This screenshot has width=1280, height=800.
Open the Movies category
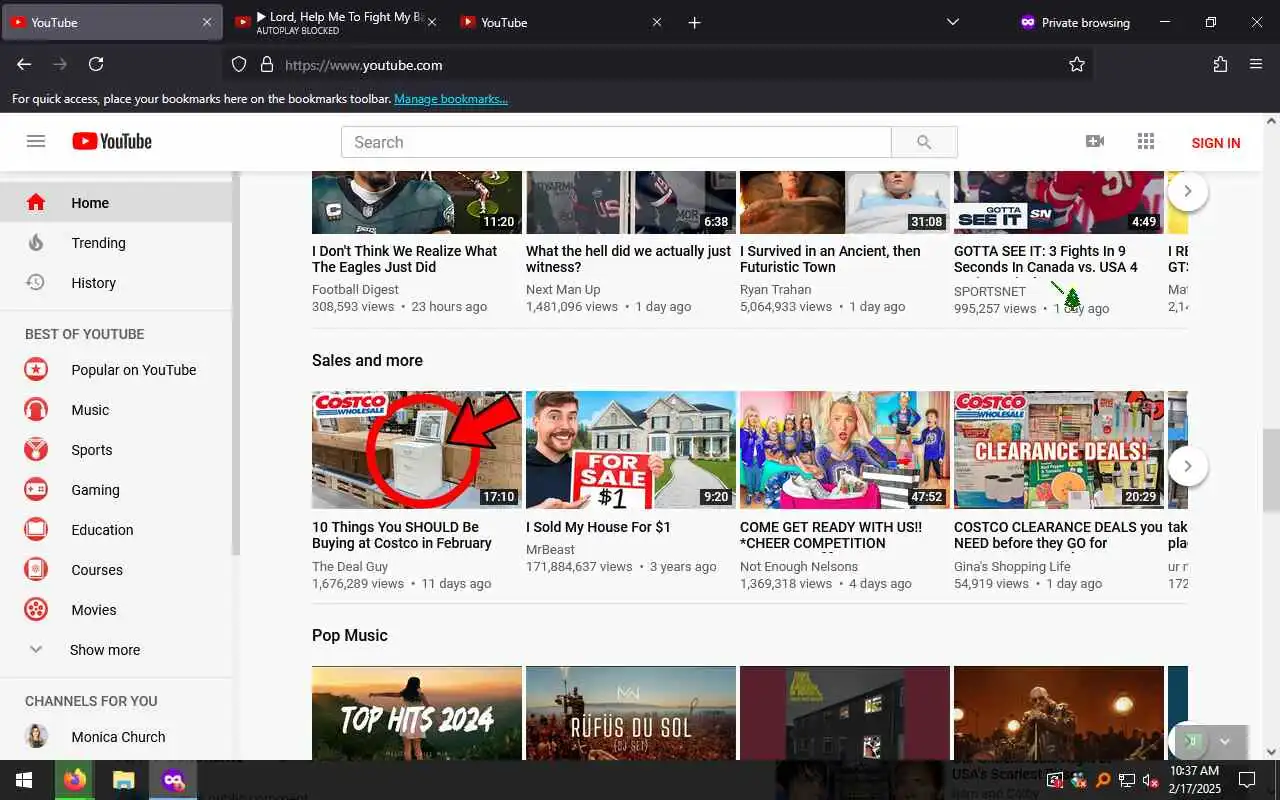[116, 610]
